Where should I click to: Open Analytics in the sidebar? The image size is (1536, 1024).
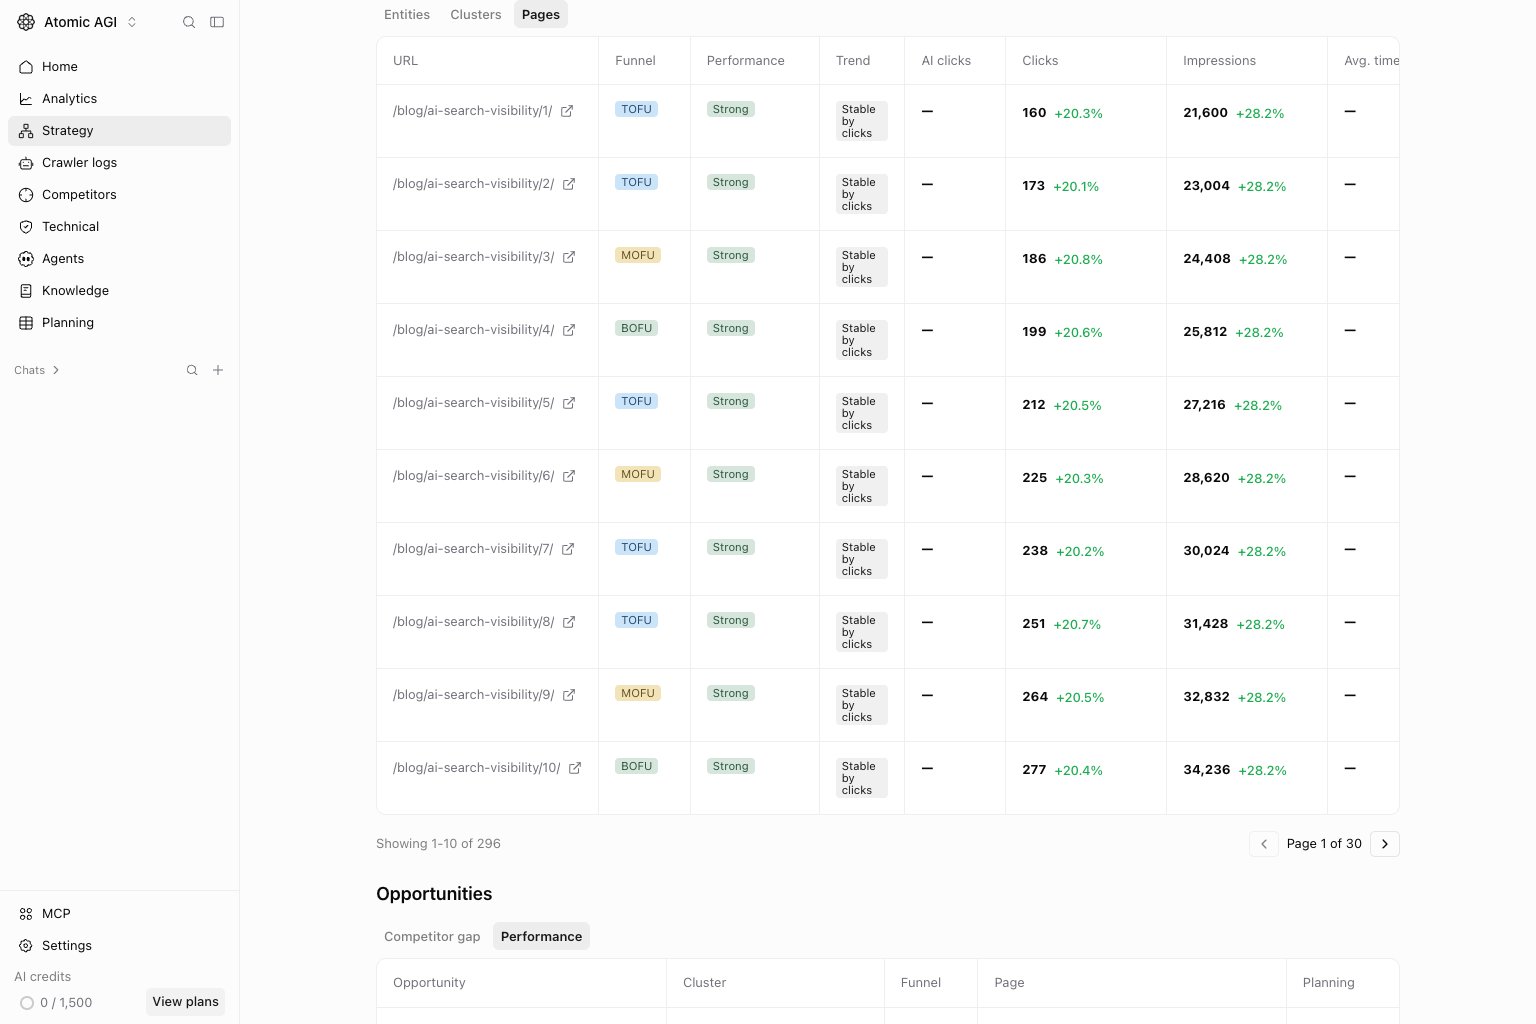click(119, 99)
